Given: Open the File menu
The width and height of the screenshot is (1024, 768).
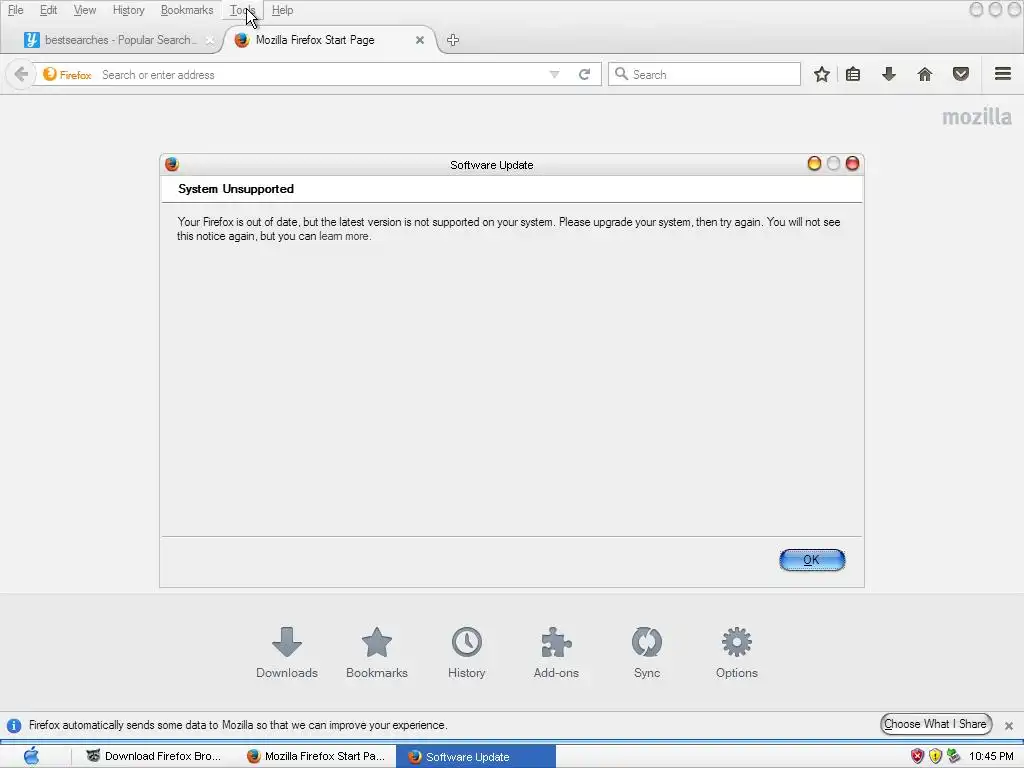Looking at the screenshot, I should (x=16, y=10).
